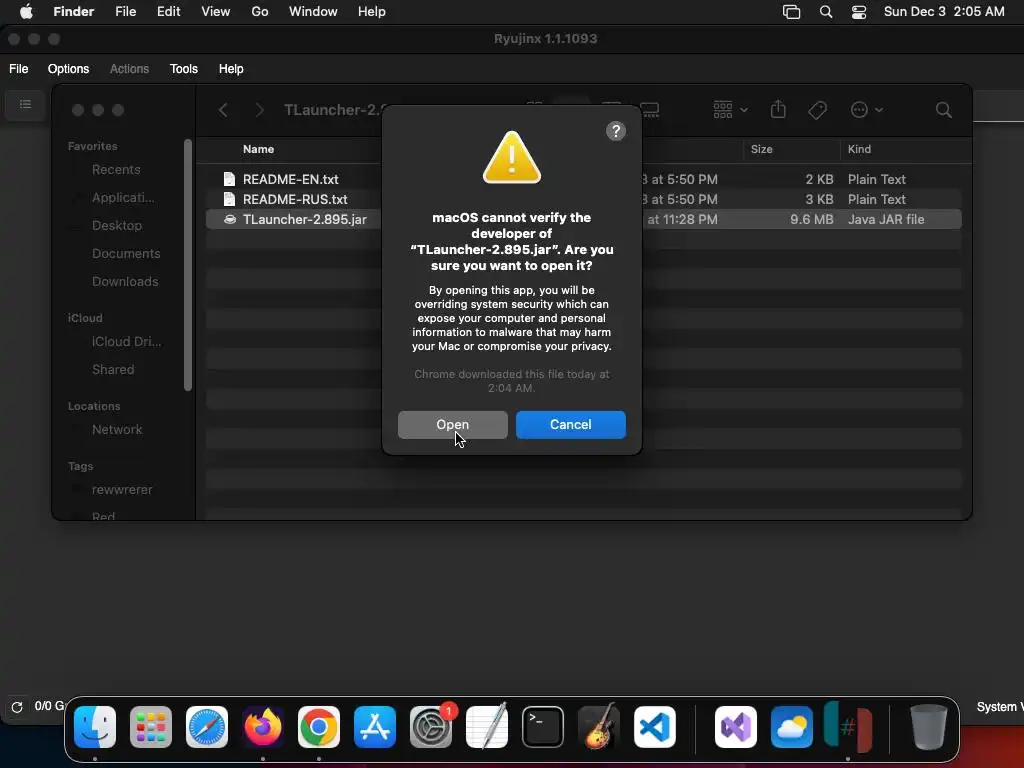Viewport: 1024px width, 768px height.
Task: Sort files by Size column
Action: (x=761, y=149)
